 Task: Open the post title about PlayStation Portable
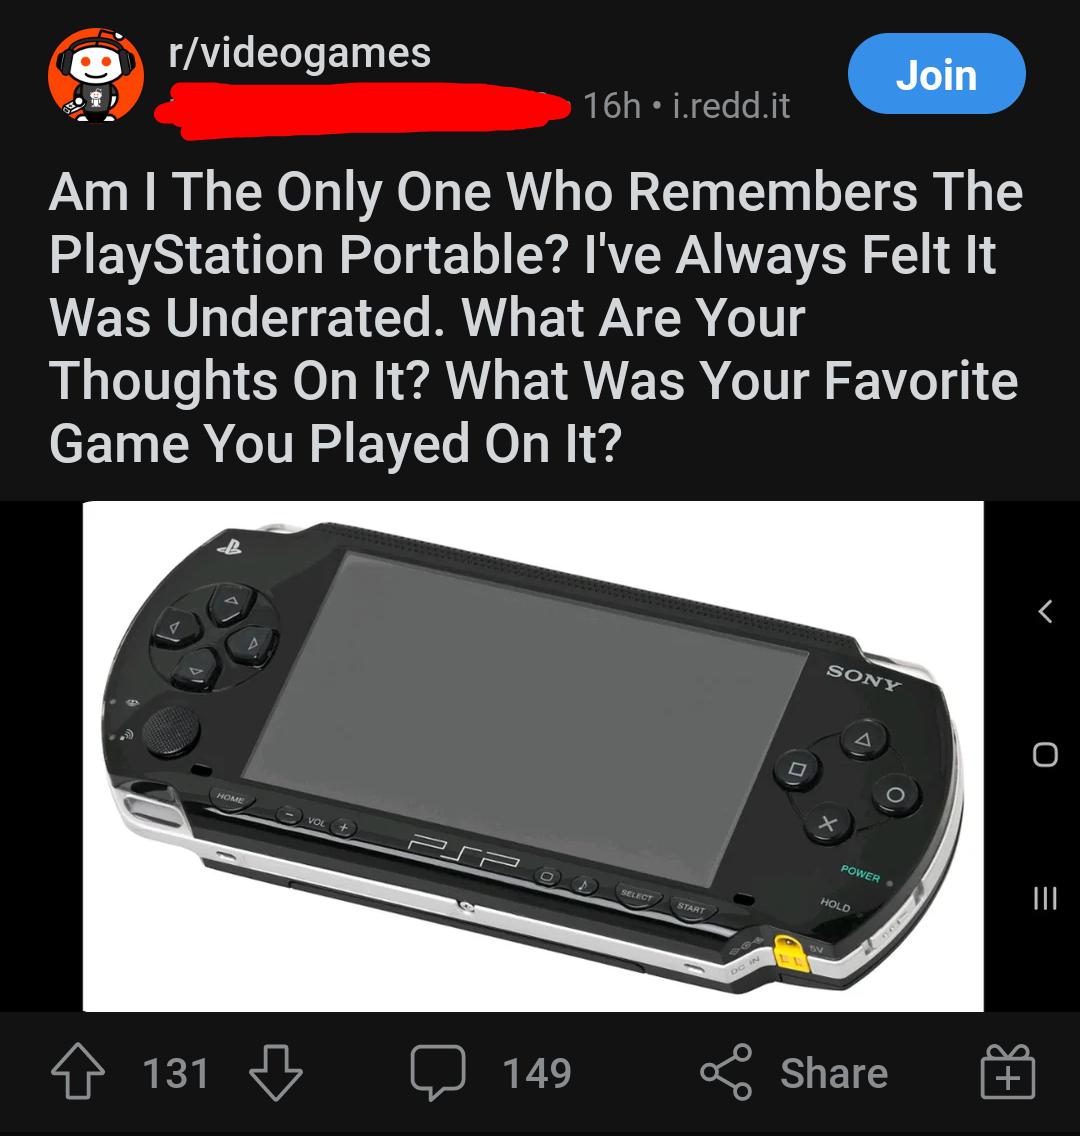click(536, 317)
